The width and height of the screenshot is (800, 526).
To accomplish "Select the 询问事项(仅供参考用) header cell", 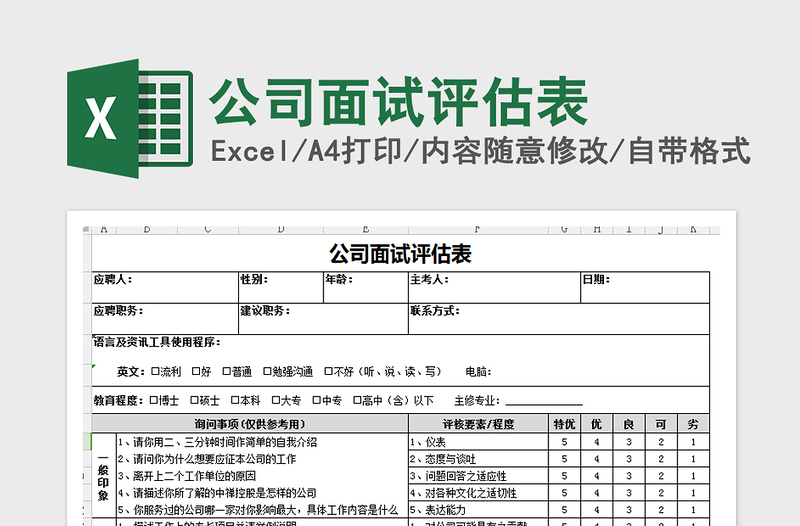I will click(250, 424).
